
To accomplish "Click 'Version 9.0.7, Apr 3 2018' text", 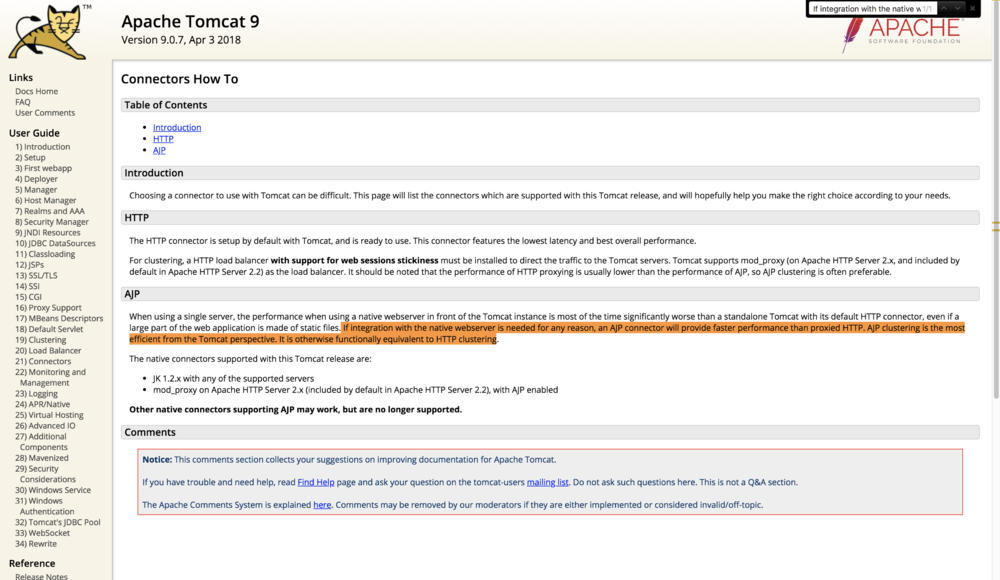I will point(181,40).
